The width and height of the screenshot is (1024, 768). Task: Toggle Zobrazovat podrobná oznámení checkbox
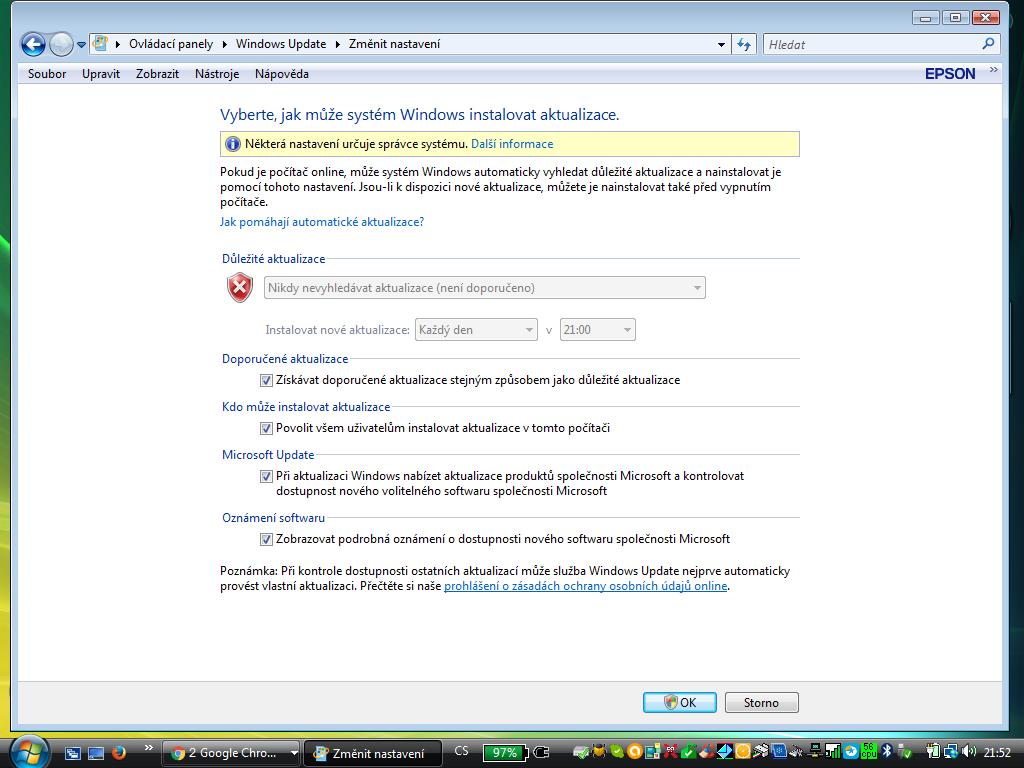click(266, 539)
